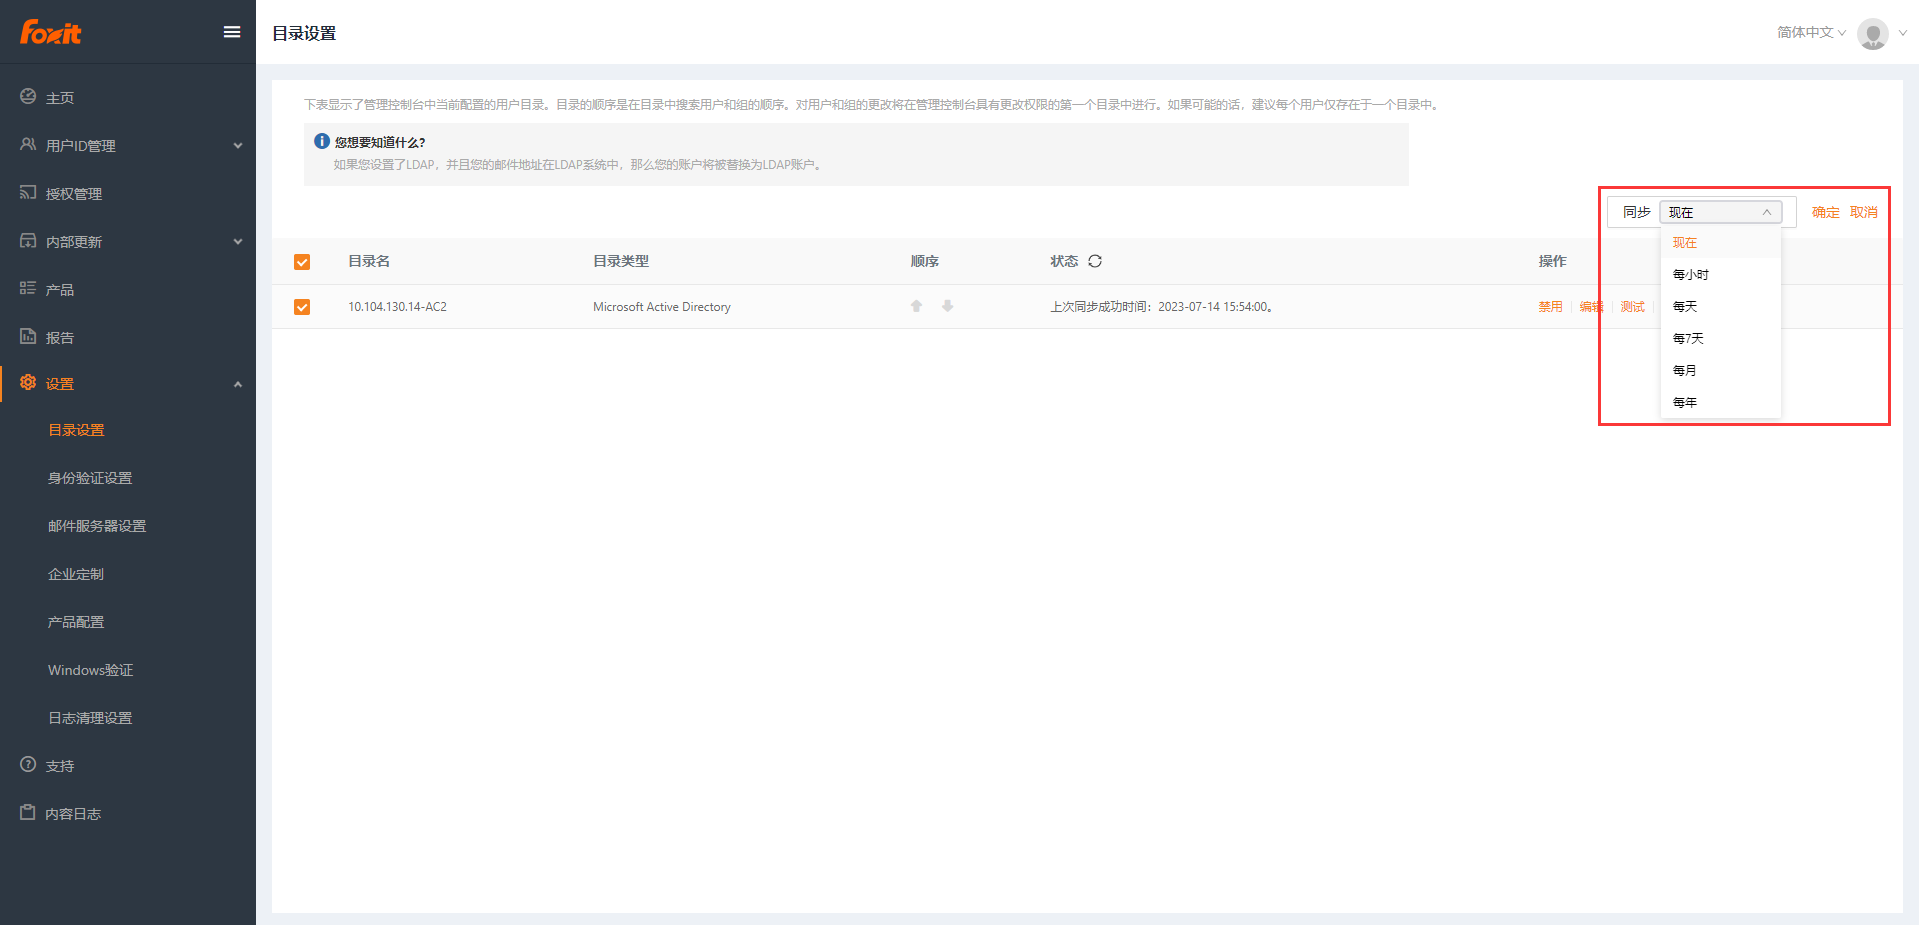Screen dimensions: 1920x925
Task: Click the 用户ID管理 user icon
Action: click(x=28, y=145)
